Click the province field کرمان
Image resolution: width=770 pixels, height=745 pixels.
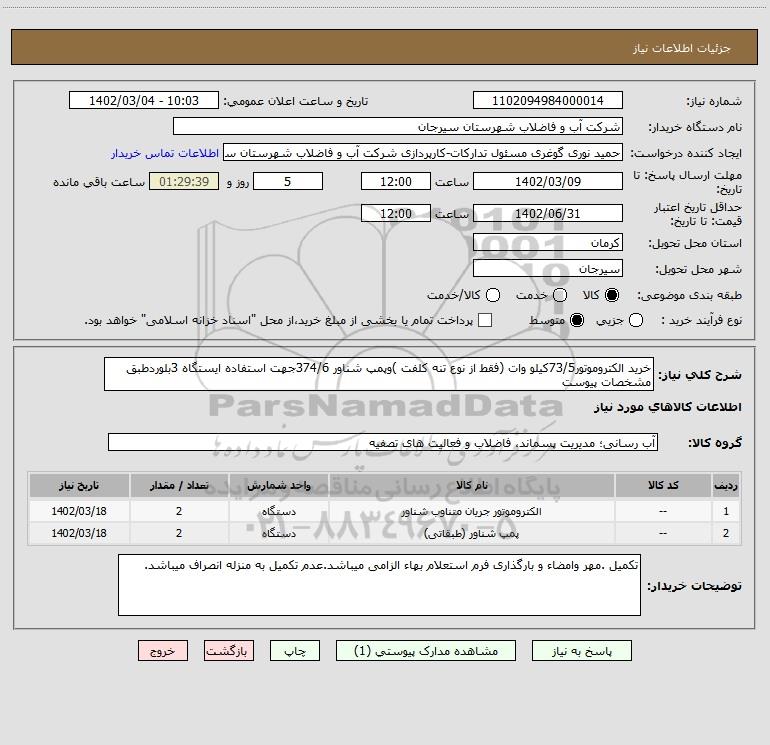(548, 242)
